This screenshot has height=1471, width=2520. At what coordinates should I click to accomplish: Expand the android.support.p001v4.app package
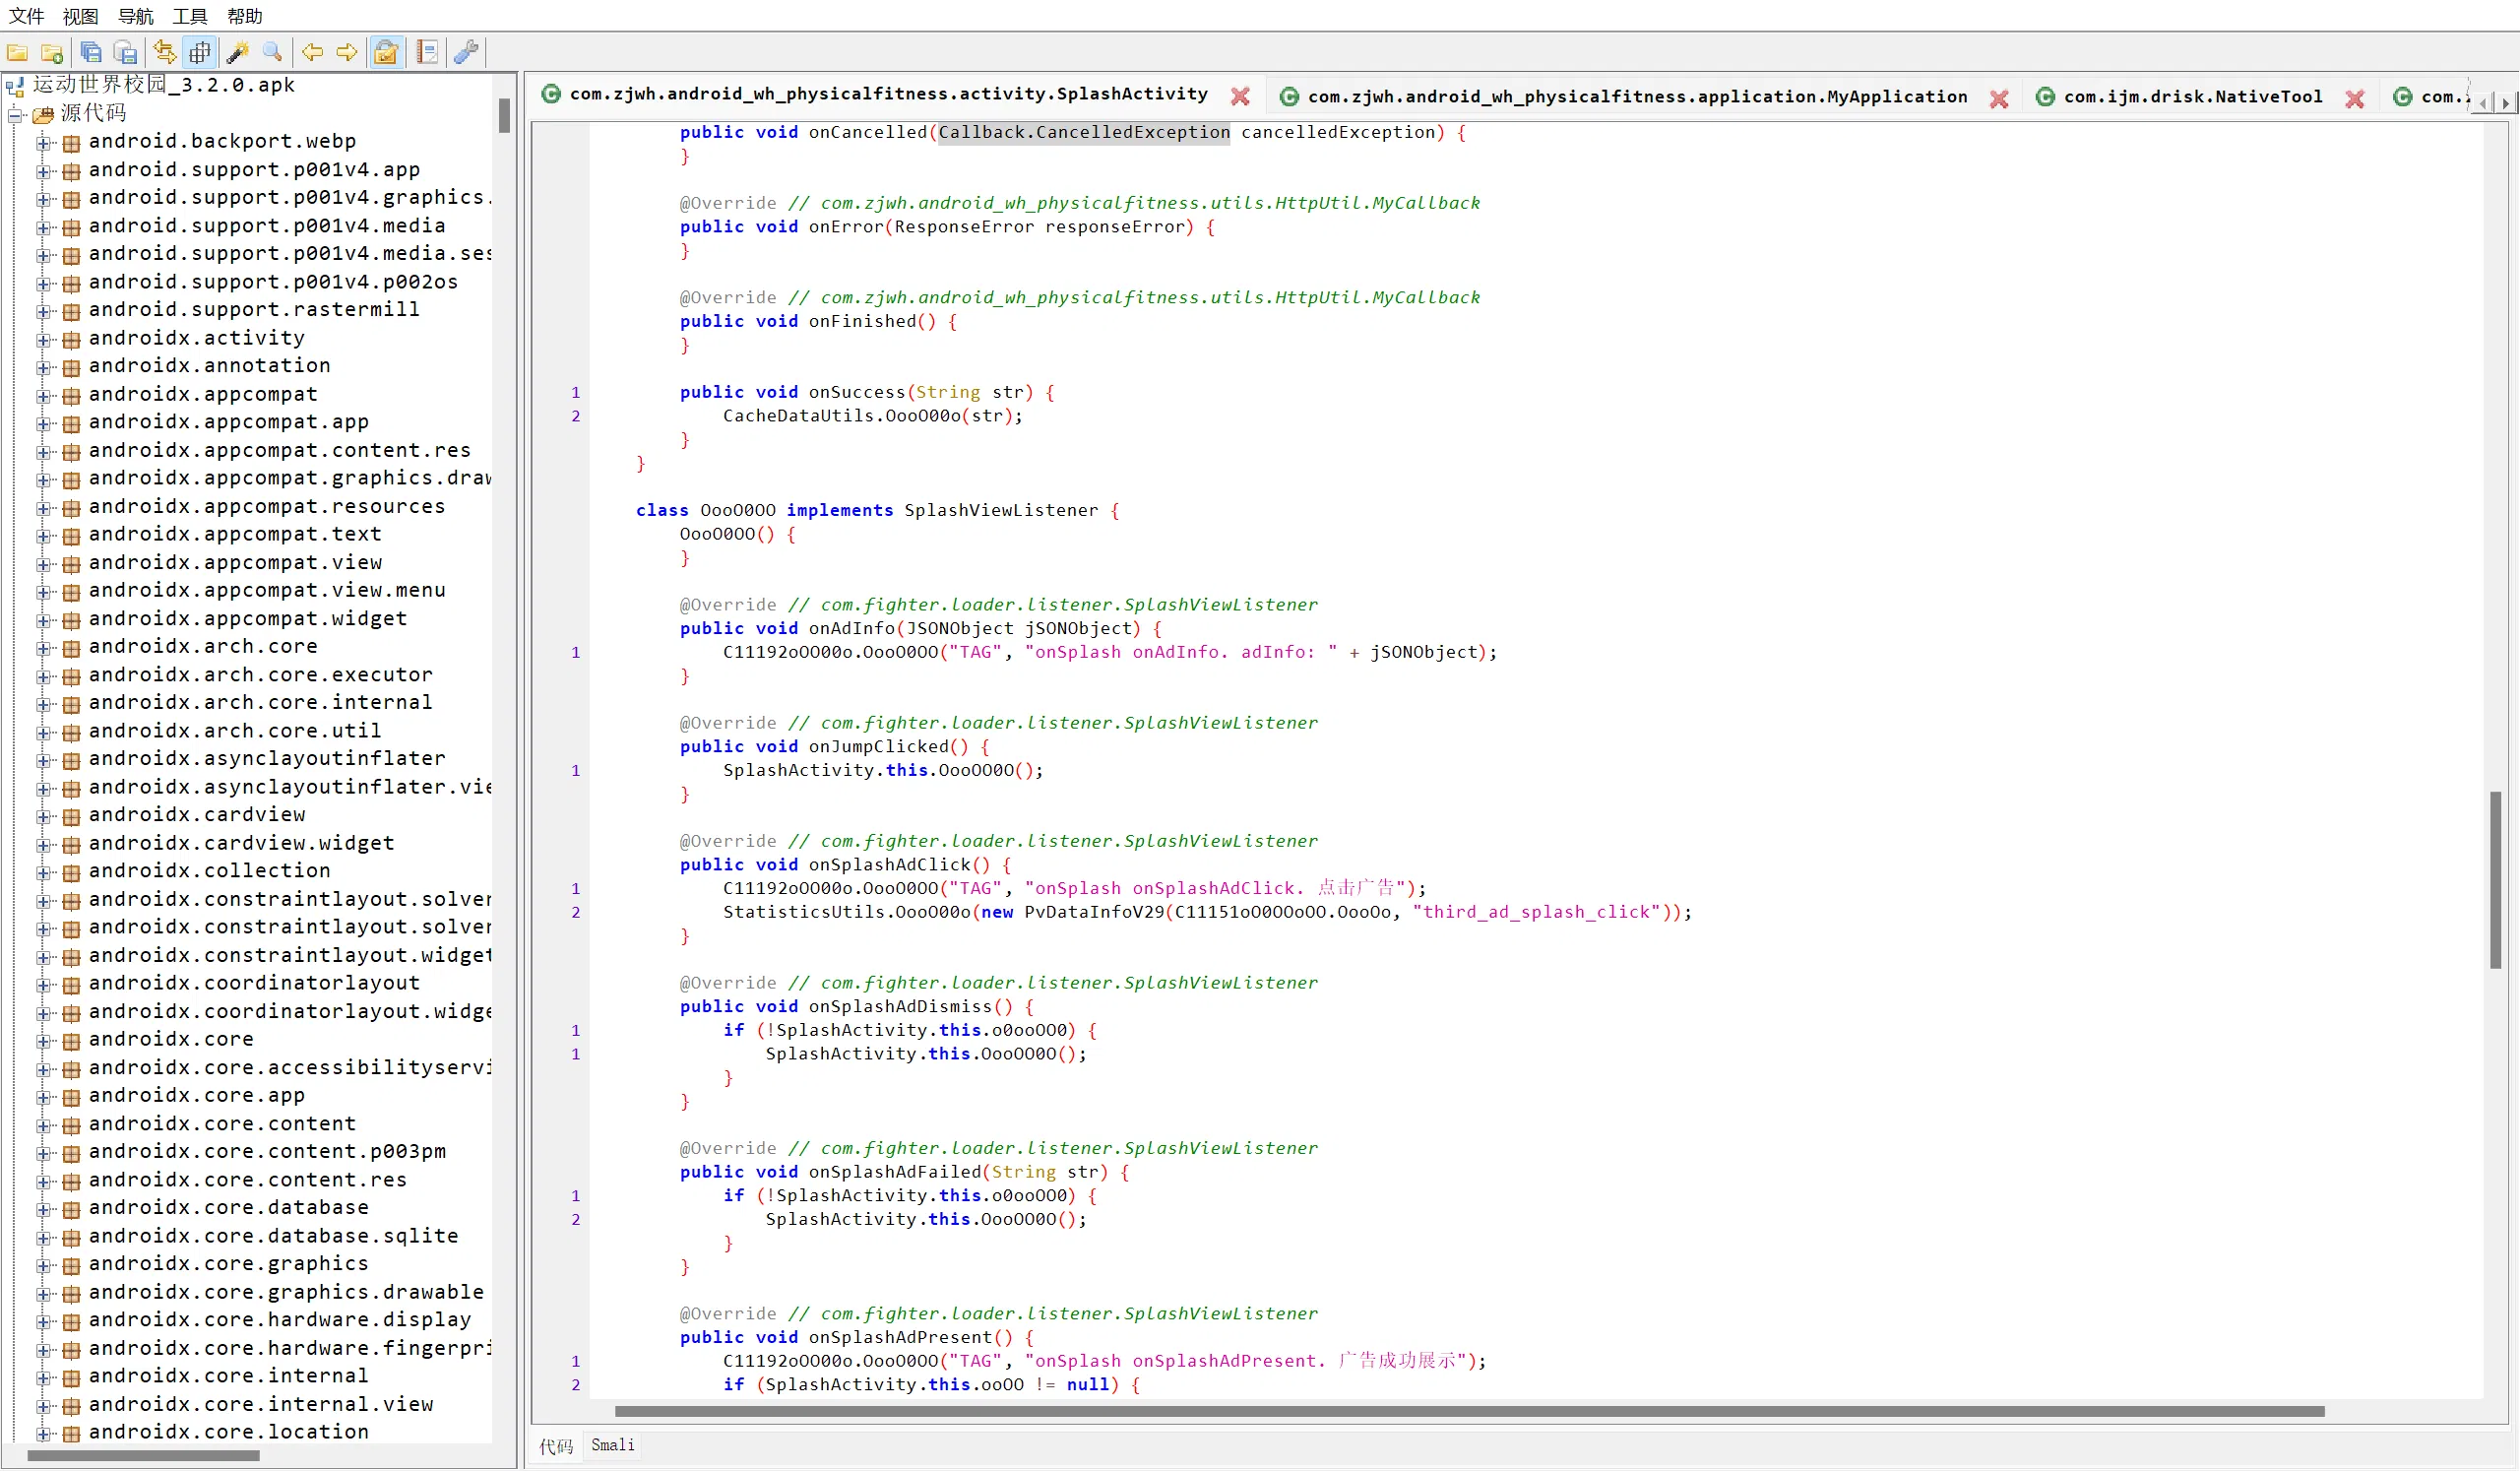(44, 171)
